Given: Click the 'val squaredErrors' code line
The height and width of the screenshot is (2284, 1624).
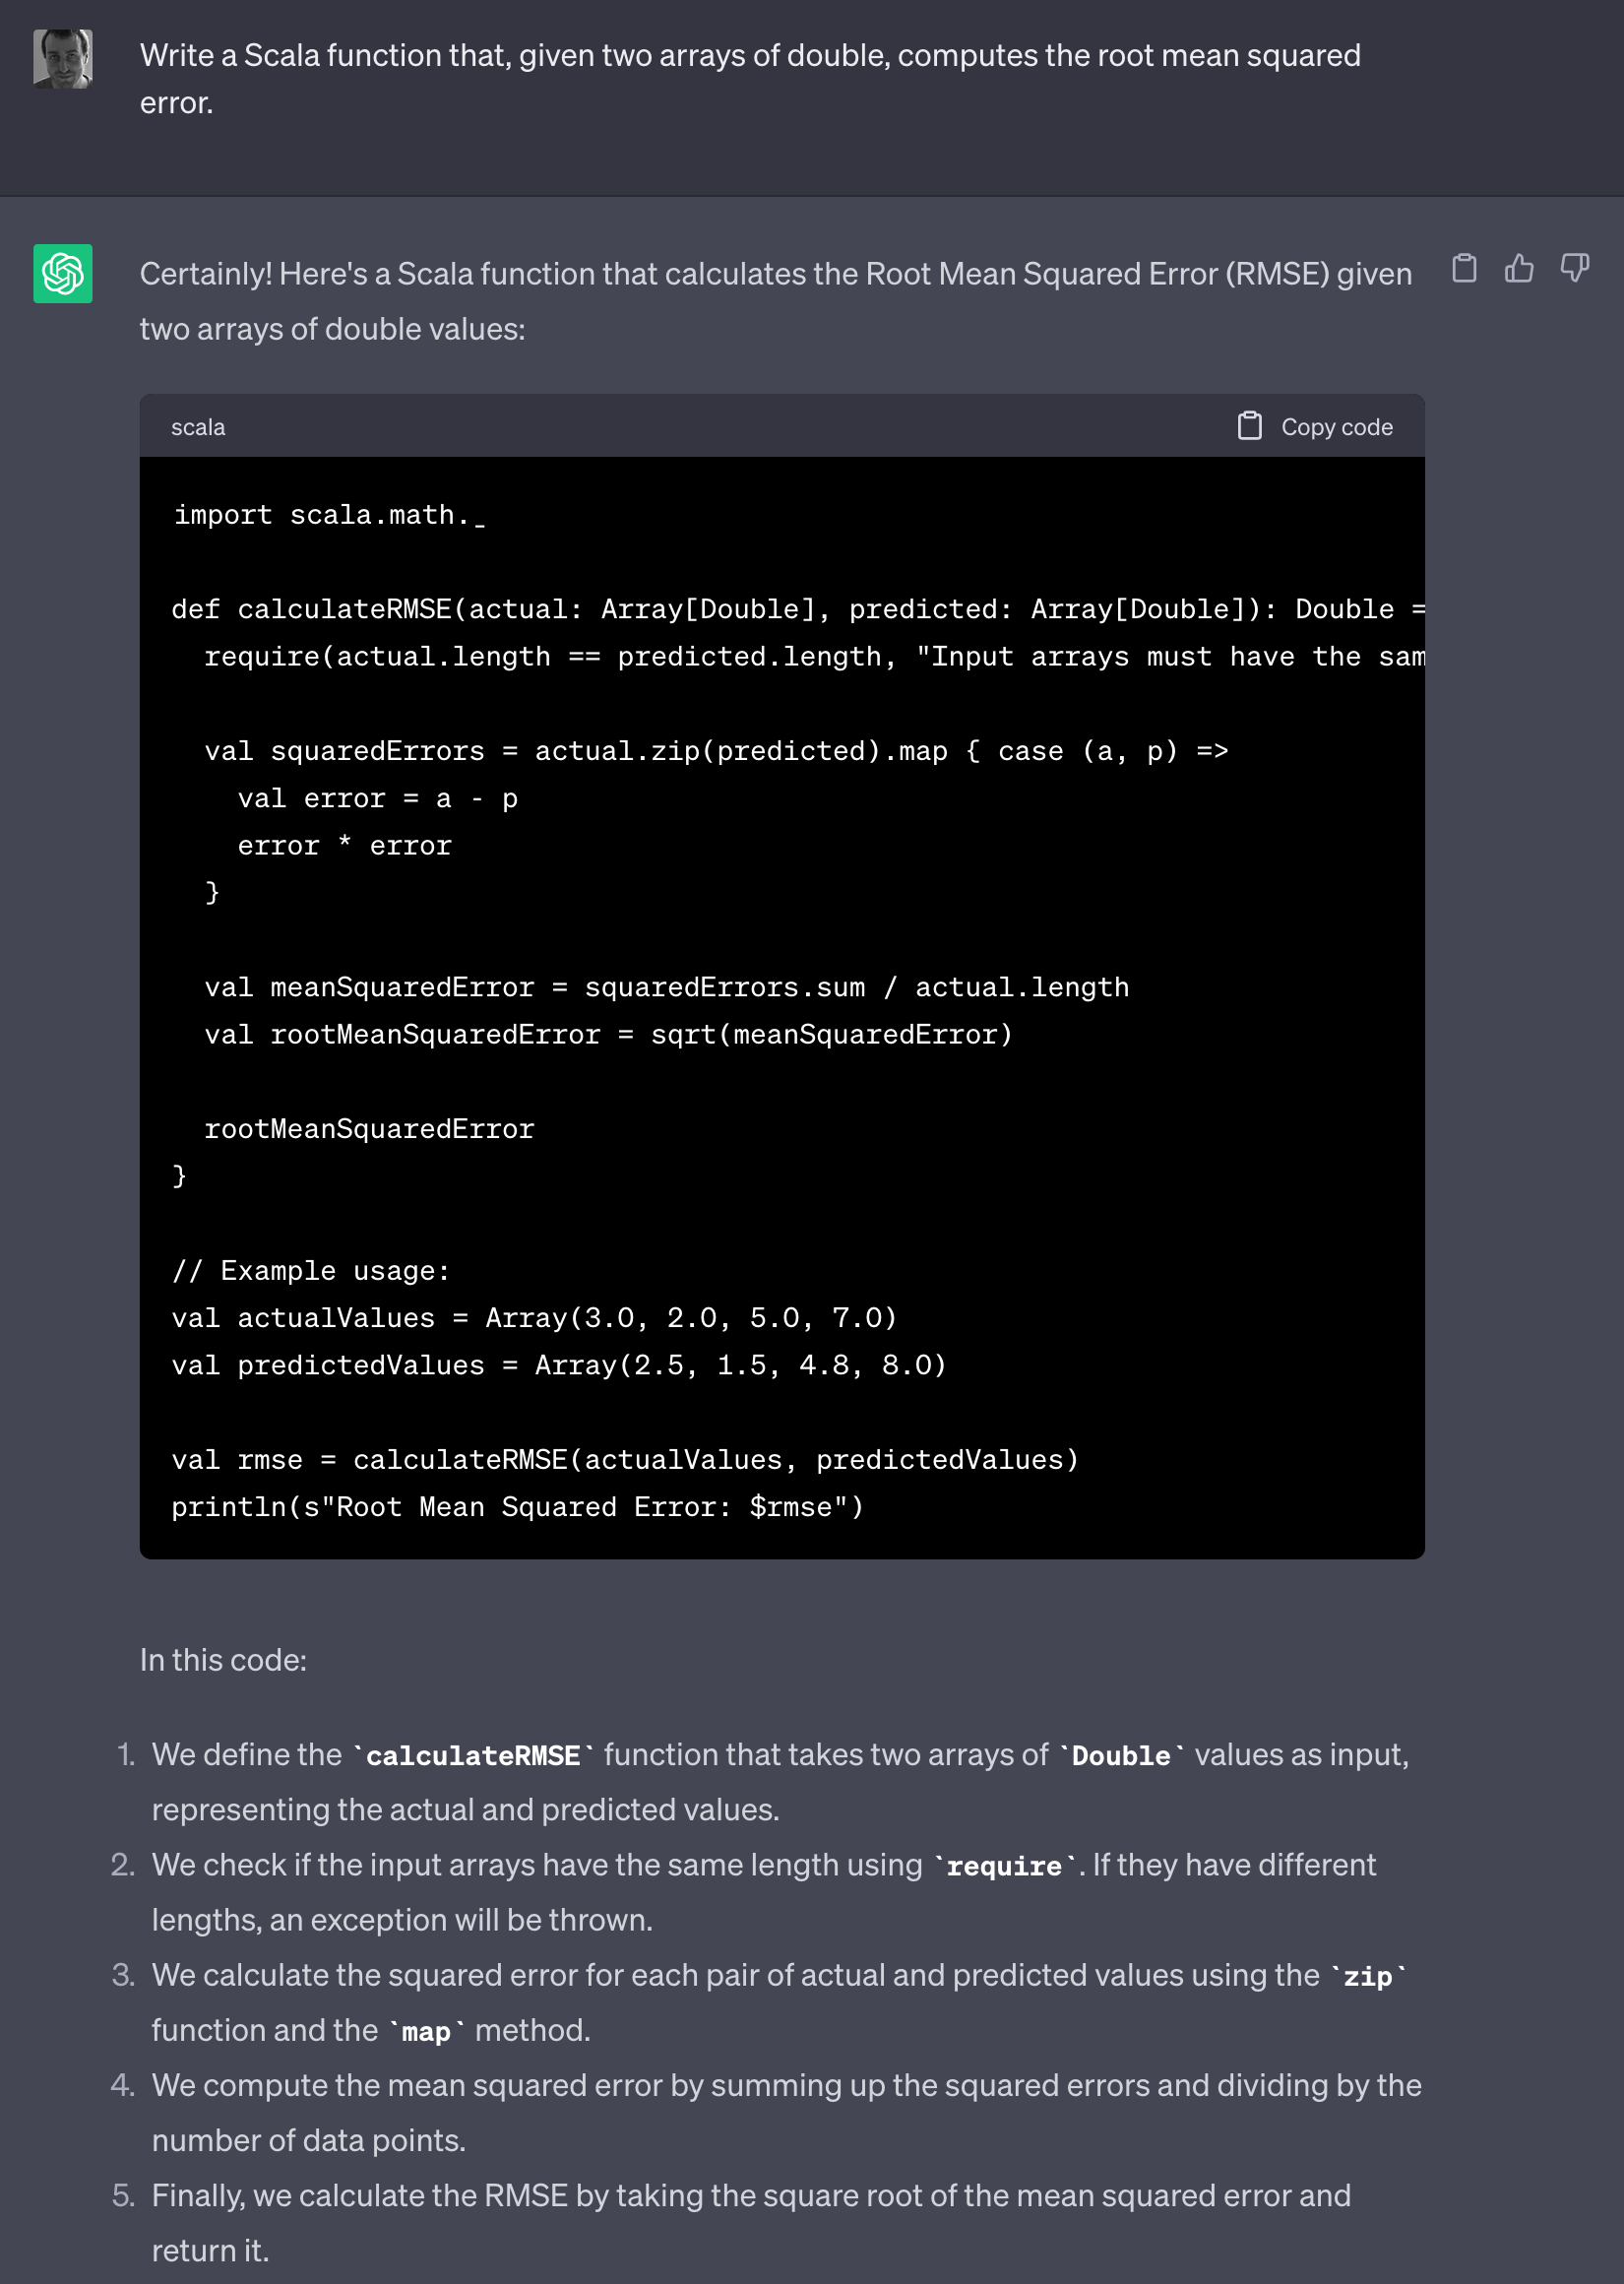Looking at the screenshot, I should coord(716,751).
